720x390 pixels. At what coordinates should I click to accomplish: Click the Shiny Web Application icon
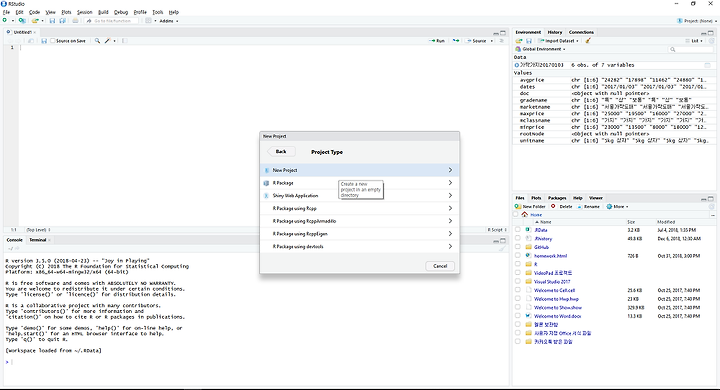click(x=266, y=196)
